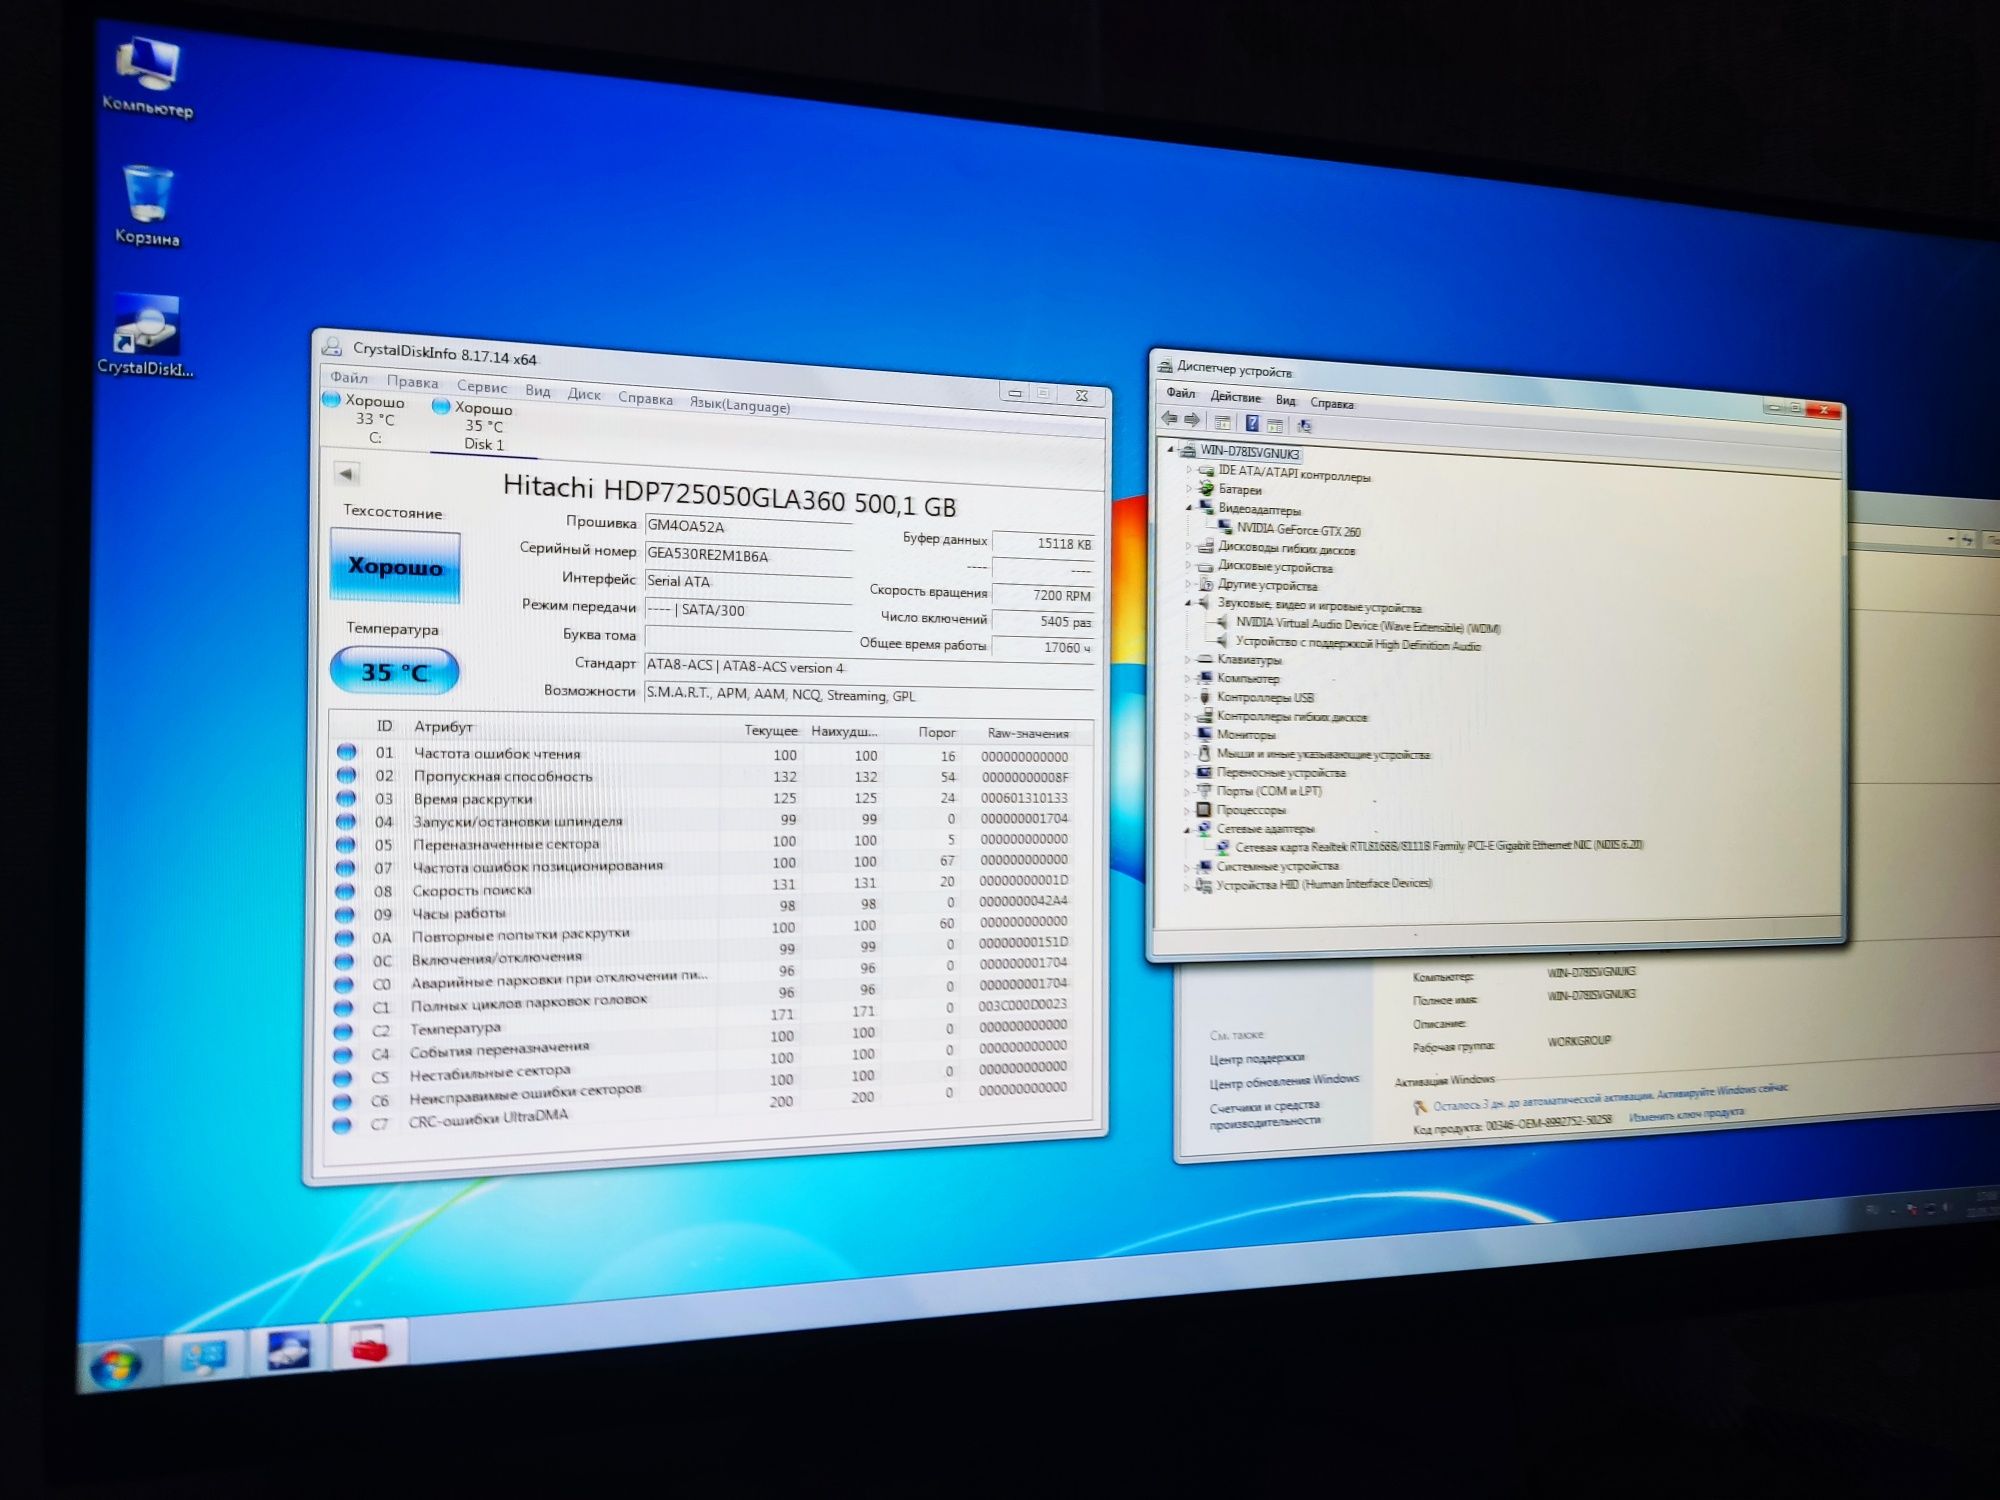This screenshot has width=2000, height=1500.
Task: Open Язык(Language) menu in CrystalDiskInfo
Action: click(x=740, y=404)
